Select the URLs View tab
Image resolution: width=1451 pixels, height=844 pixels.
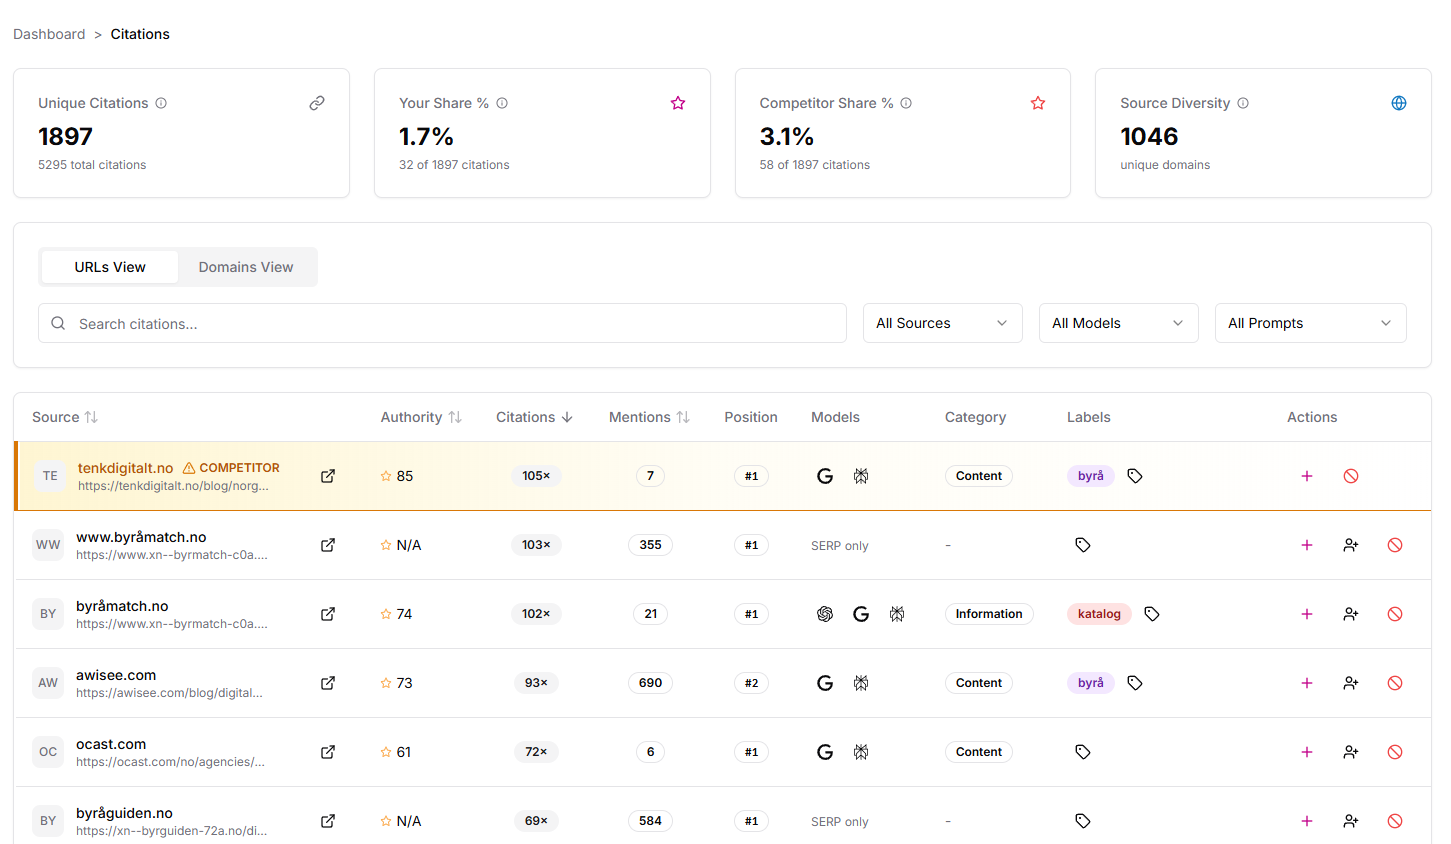[x=110, y=267]
